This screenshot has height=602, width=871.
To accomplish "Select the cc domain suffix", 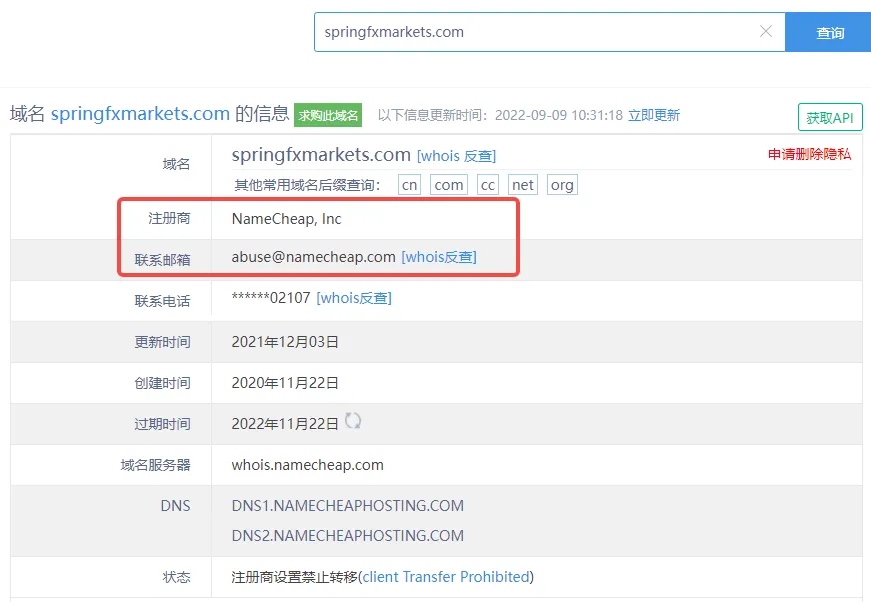I will point(488,185).
